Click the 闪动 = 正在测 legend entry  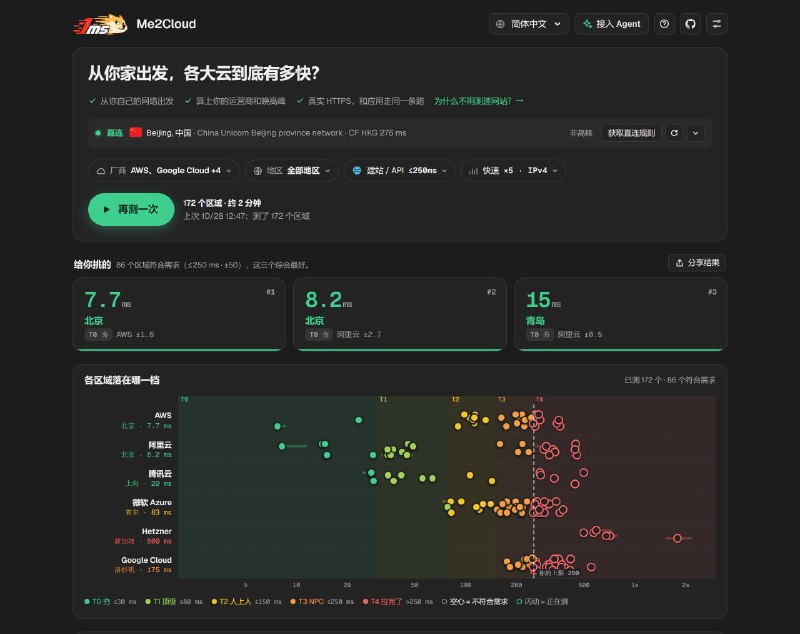click(542, 601)
